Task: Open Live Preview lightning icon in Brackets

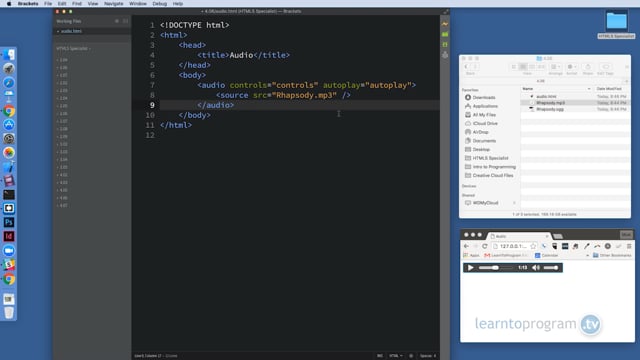Action: (445, 24)
